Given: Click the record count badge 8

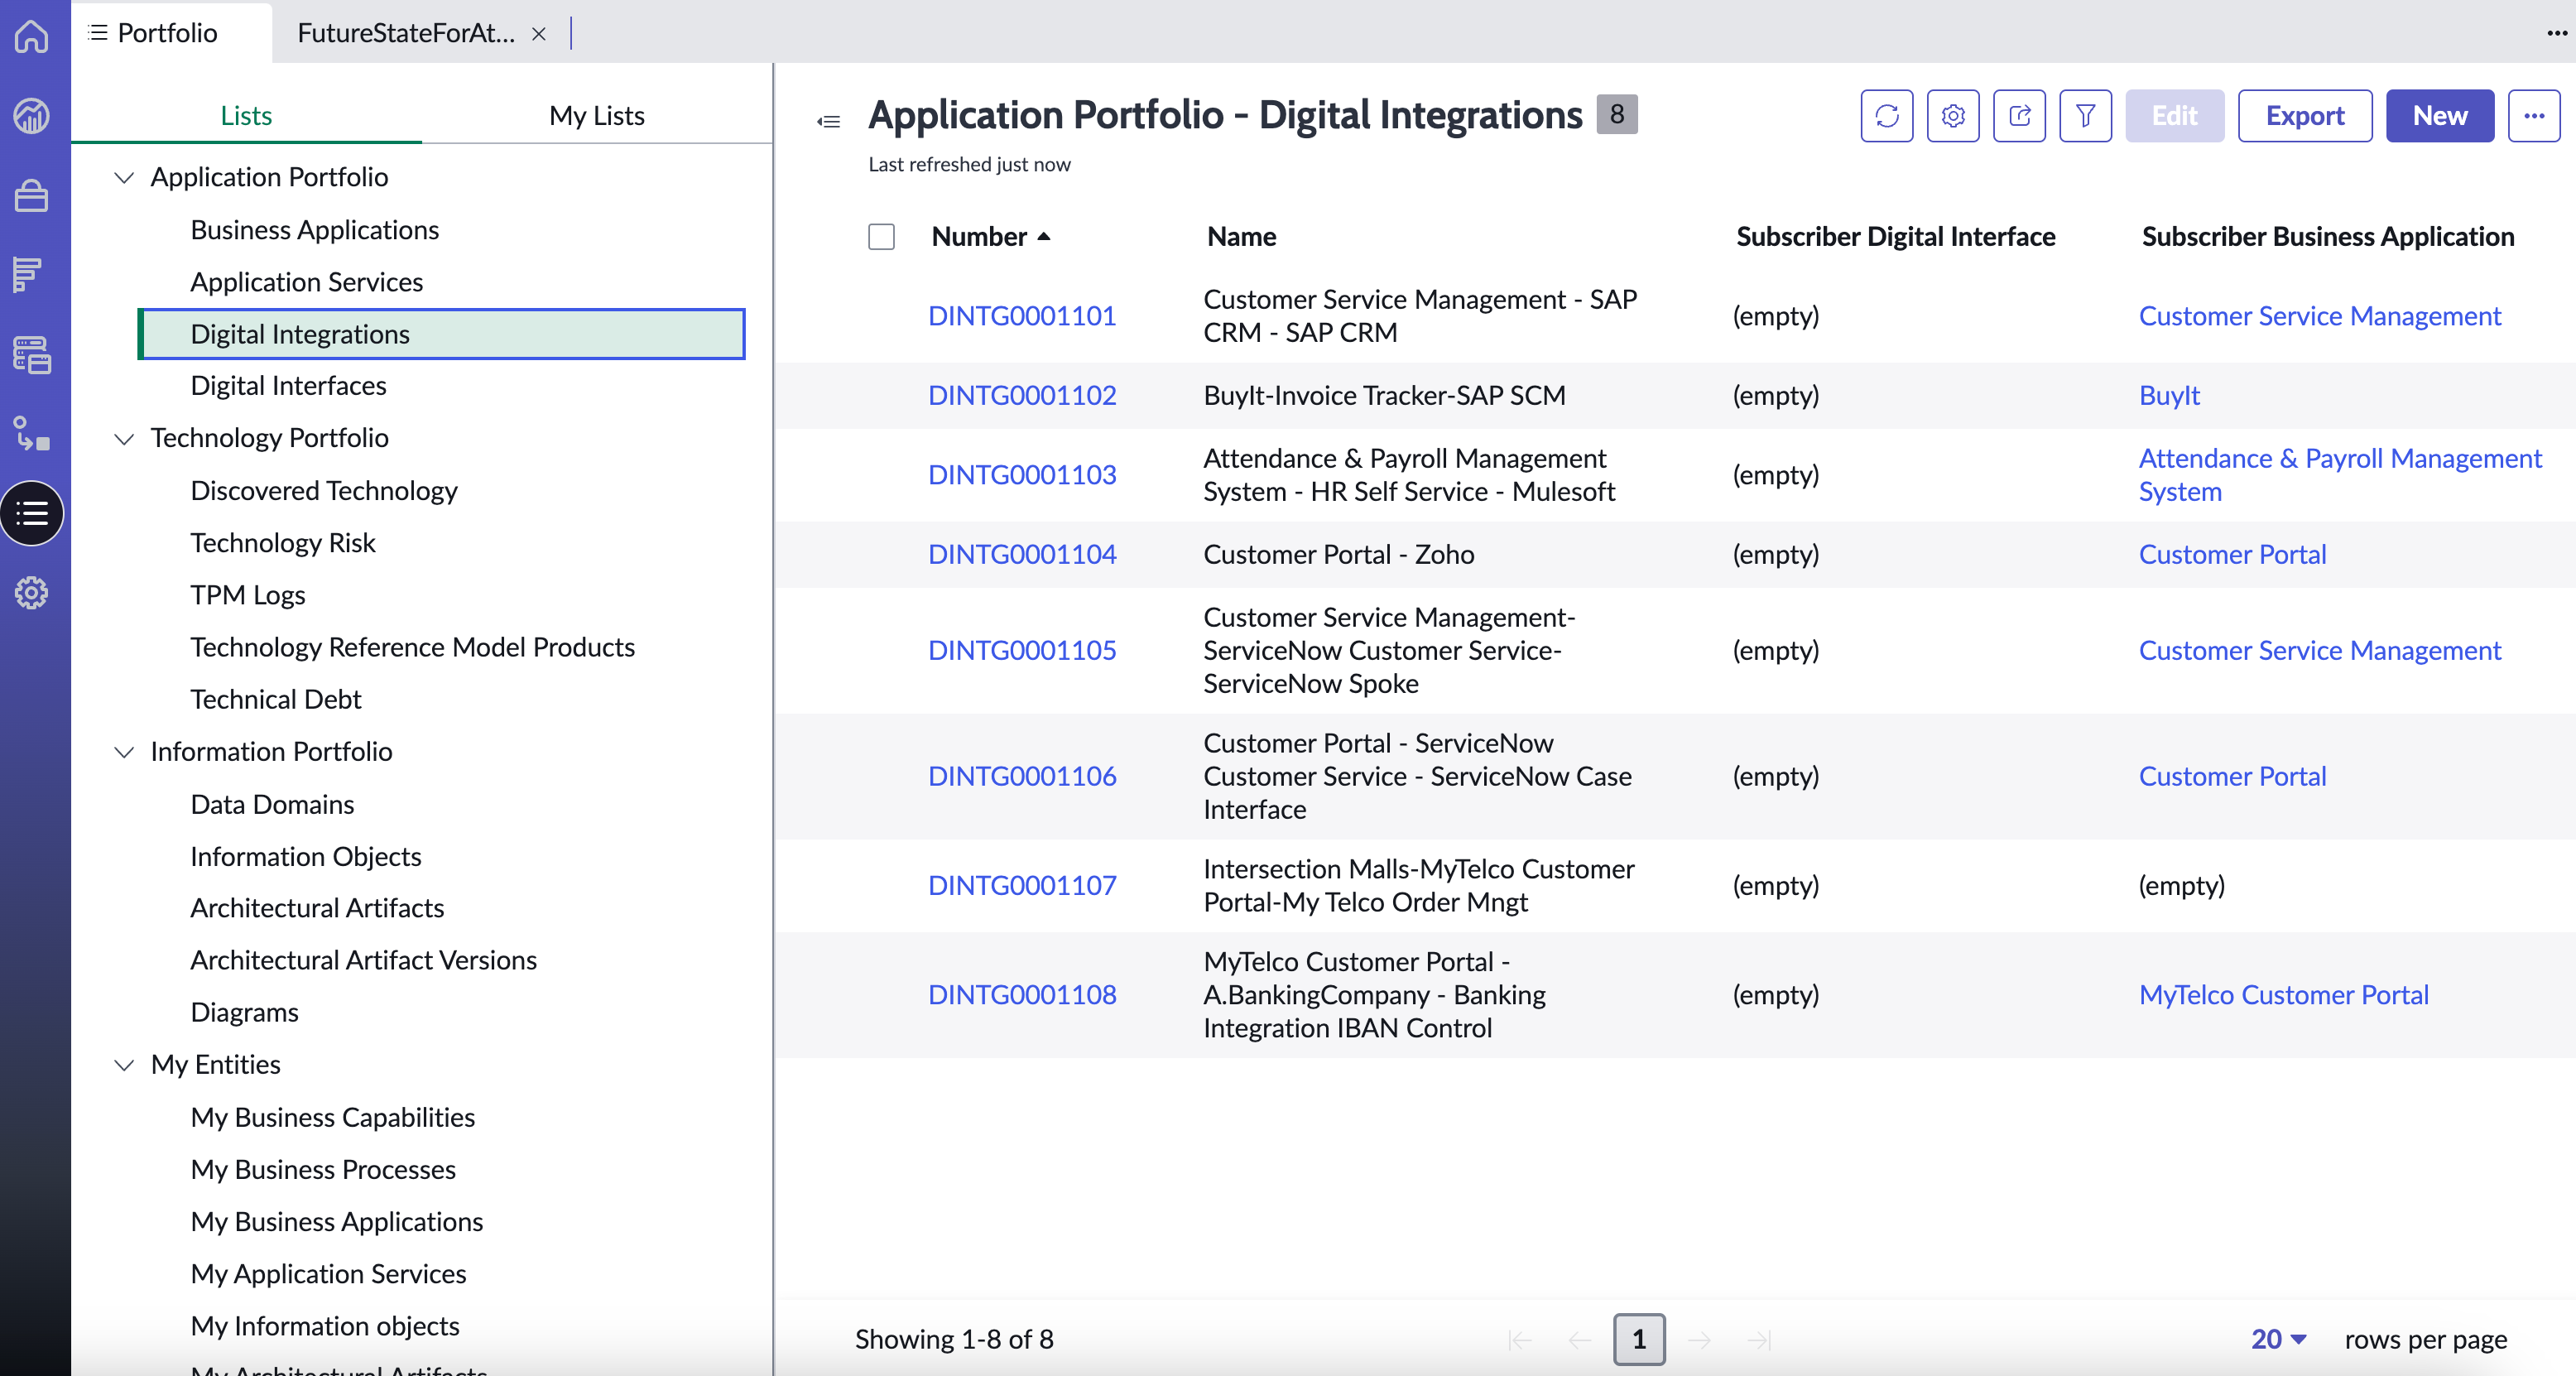Looking at the screenshot, I should (x=1616, y=114).
